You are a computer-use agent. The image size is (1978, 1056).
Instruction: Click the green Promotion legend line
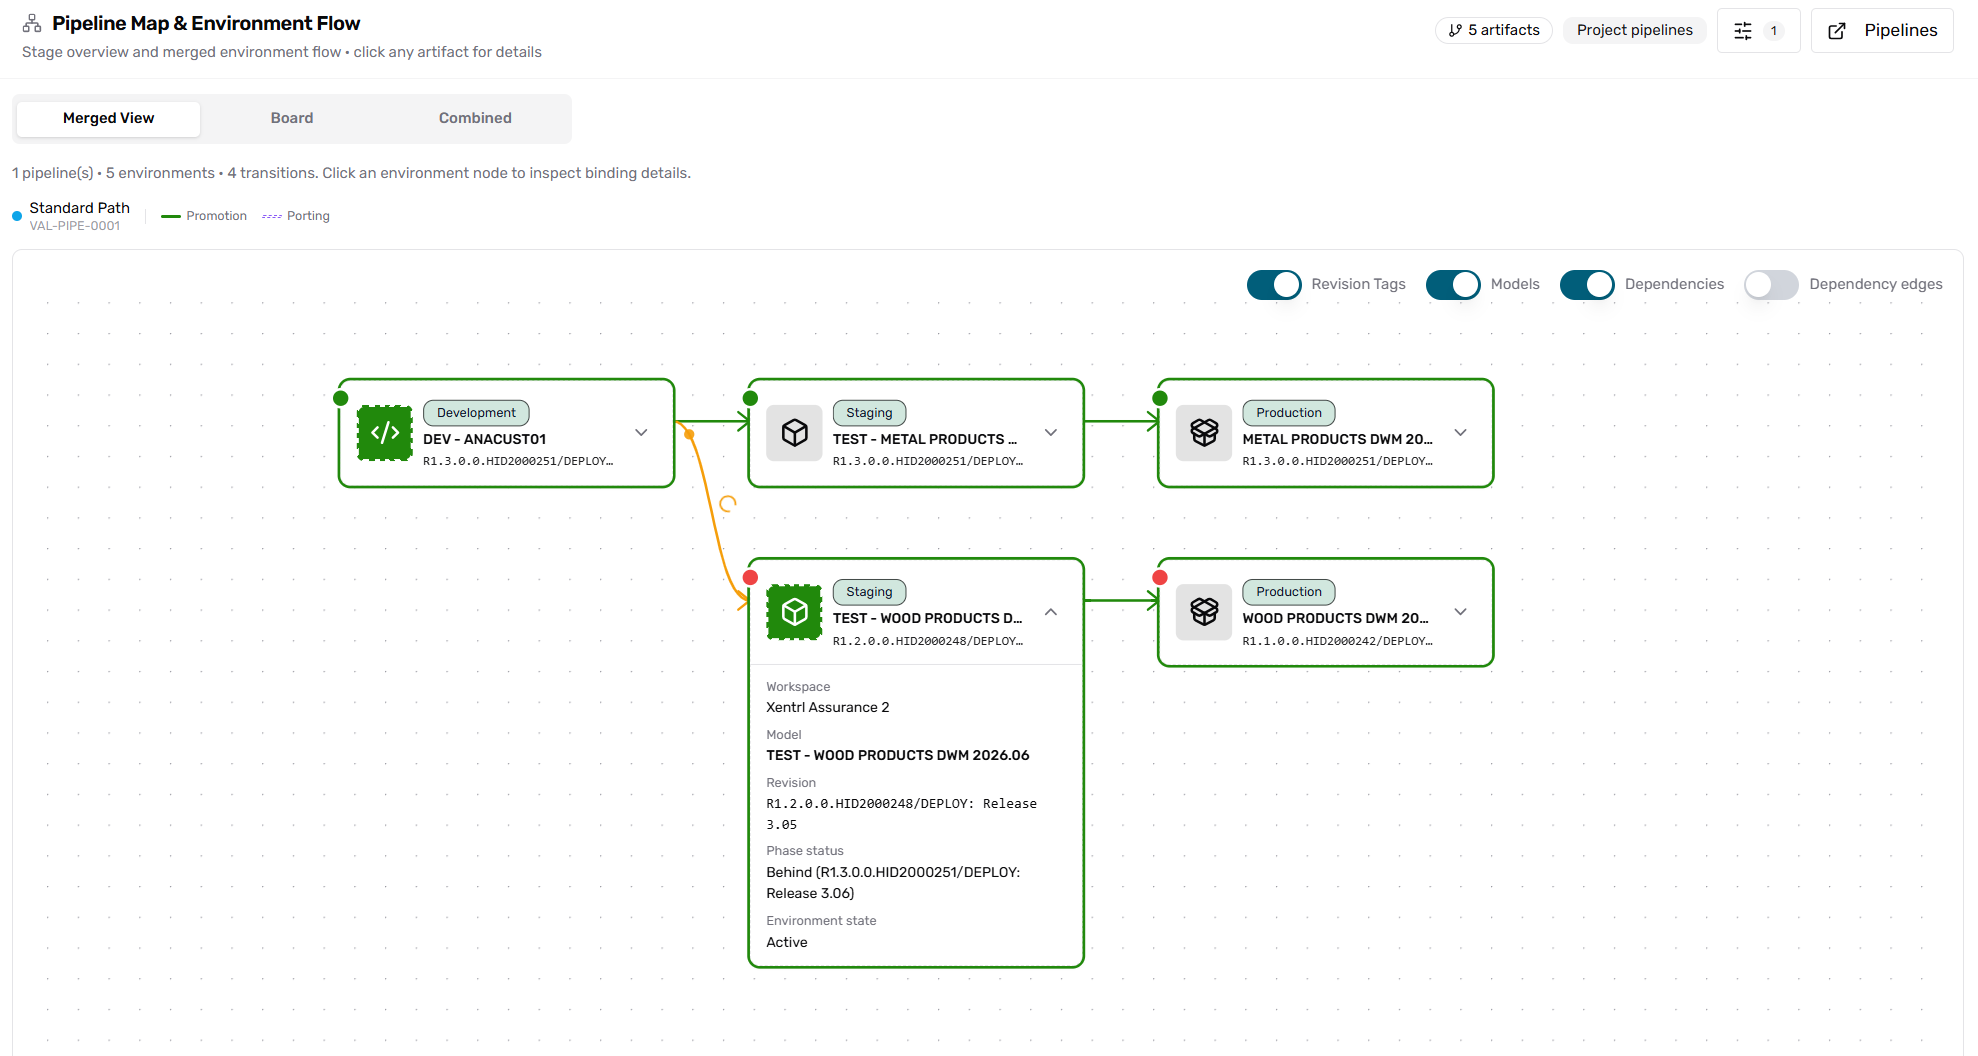click(171, 217)
